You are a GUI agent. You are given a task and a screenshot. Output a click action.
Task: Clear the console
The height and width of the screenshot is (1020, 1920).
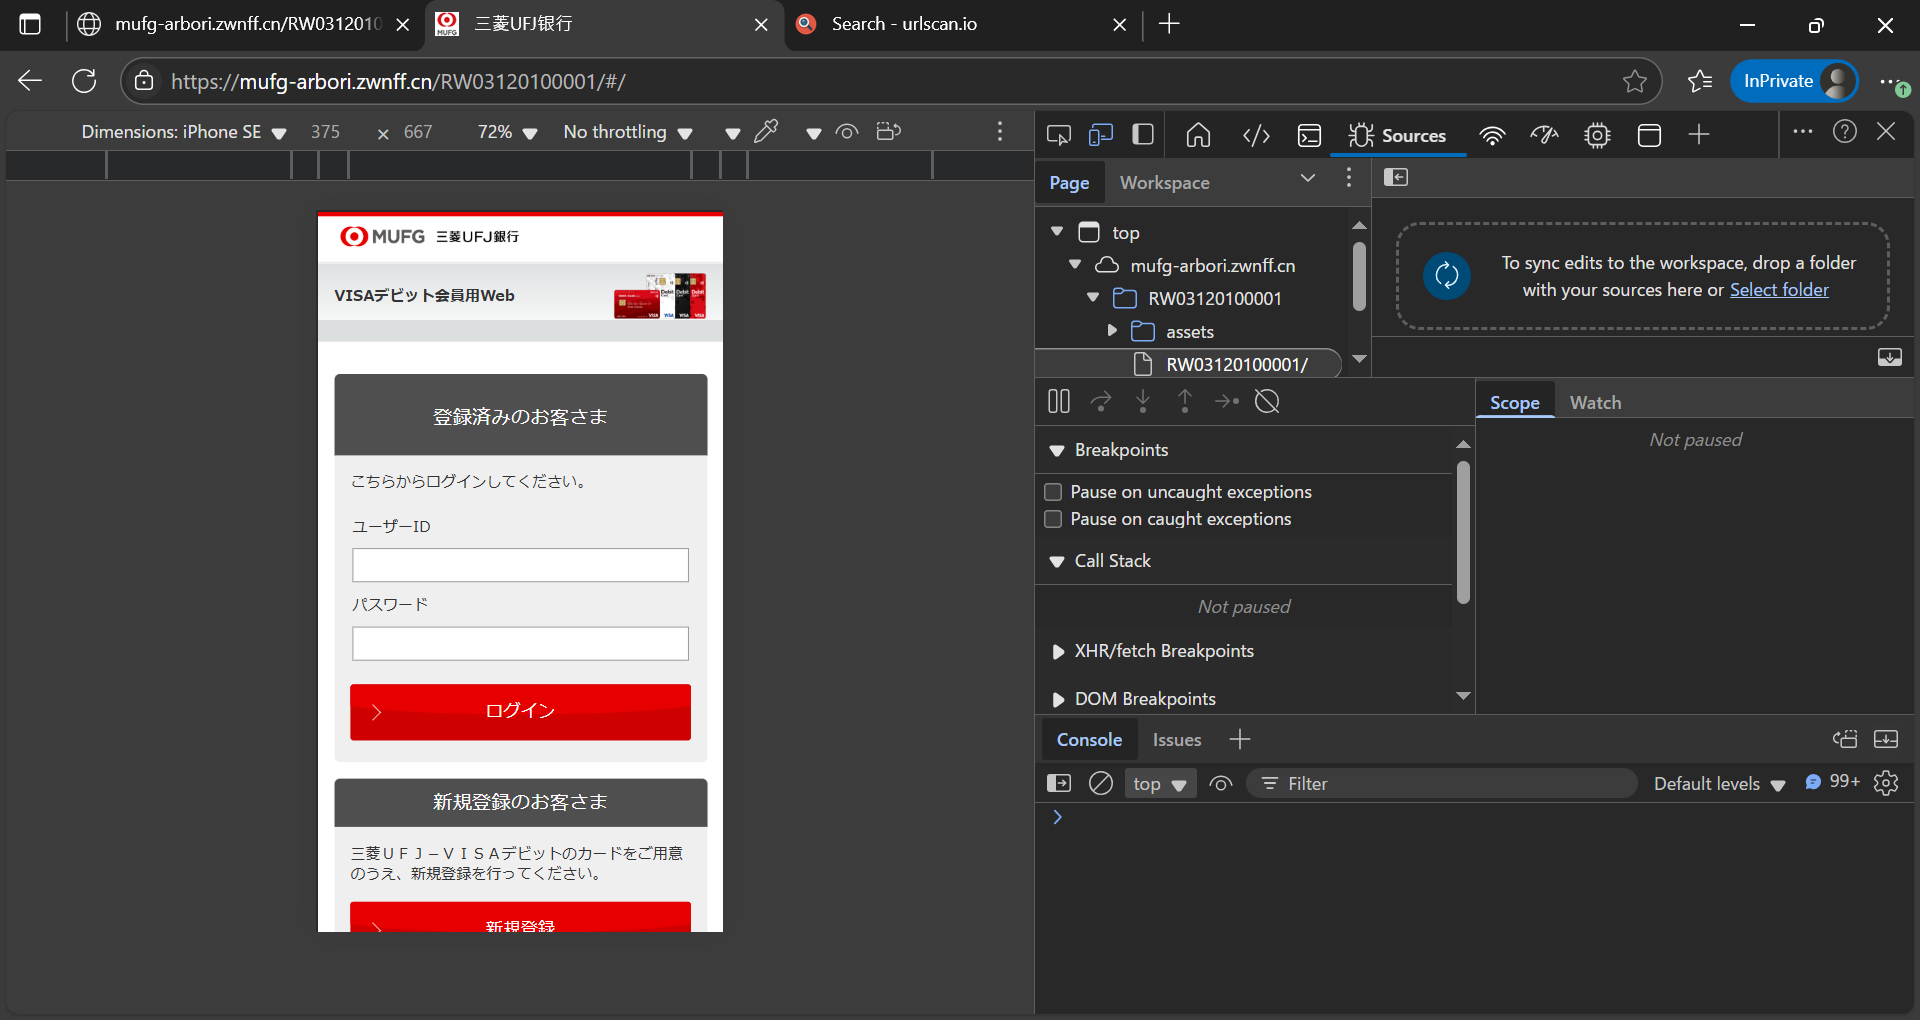point(1101,784)
